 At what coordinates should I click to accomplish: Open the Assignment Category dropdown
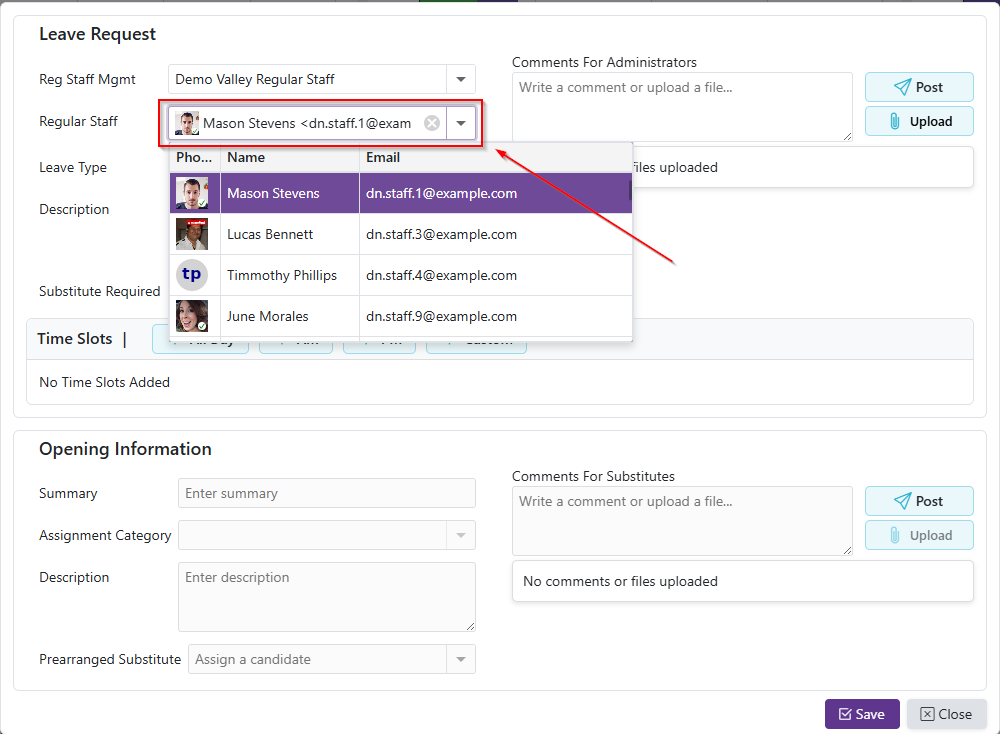pyautogui.click(x=461, y=535)
